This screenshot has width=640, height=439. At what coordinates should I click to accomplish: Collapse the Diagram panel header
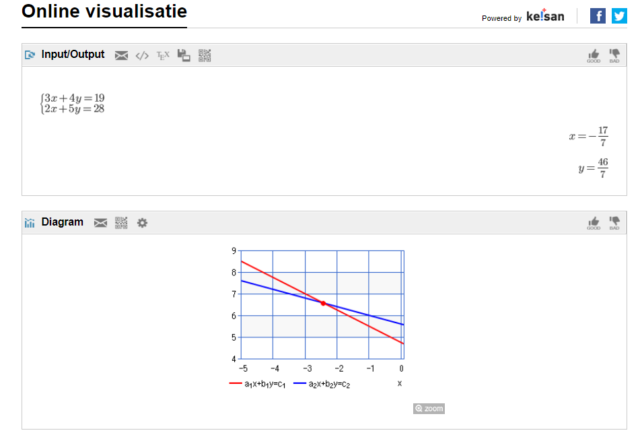62,222
